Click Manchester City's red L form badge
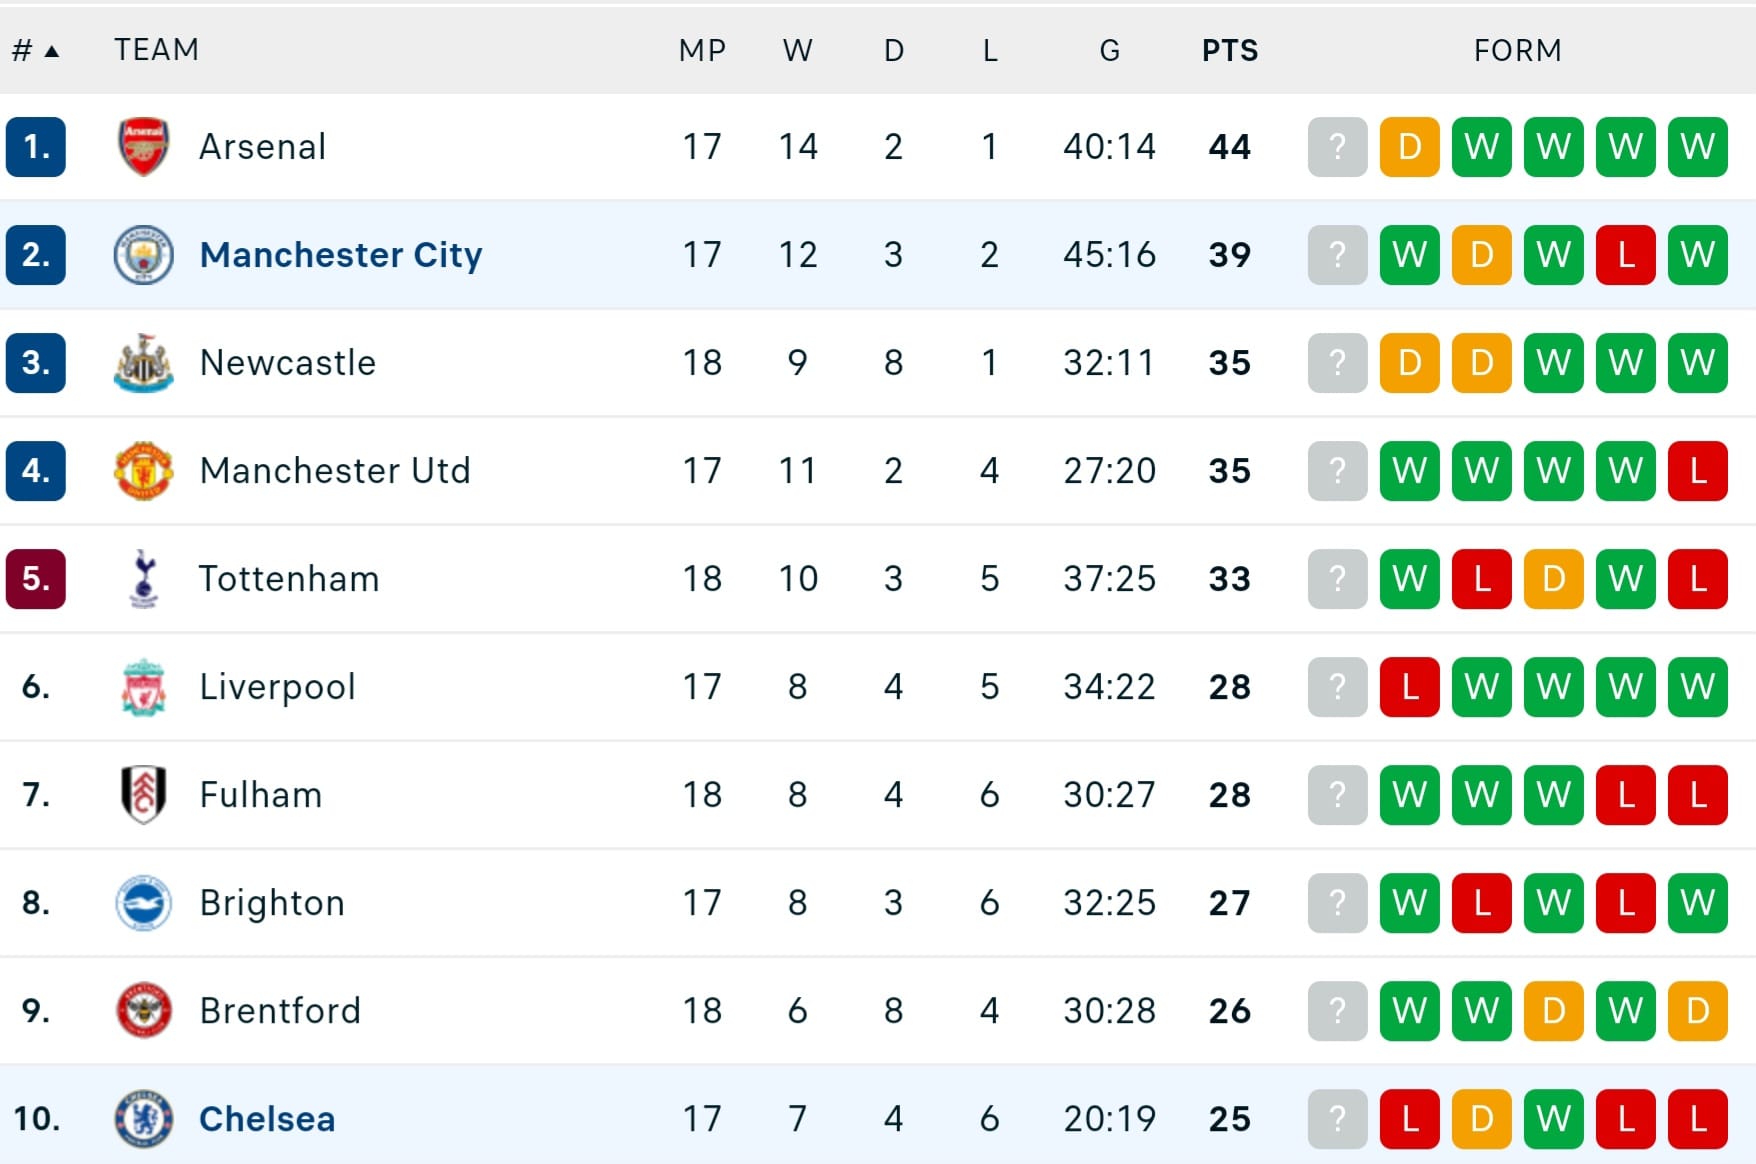This screenshot has width=1756, height=1164. (1626, 255)
